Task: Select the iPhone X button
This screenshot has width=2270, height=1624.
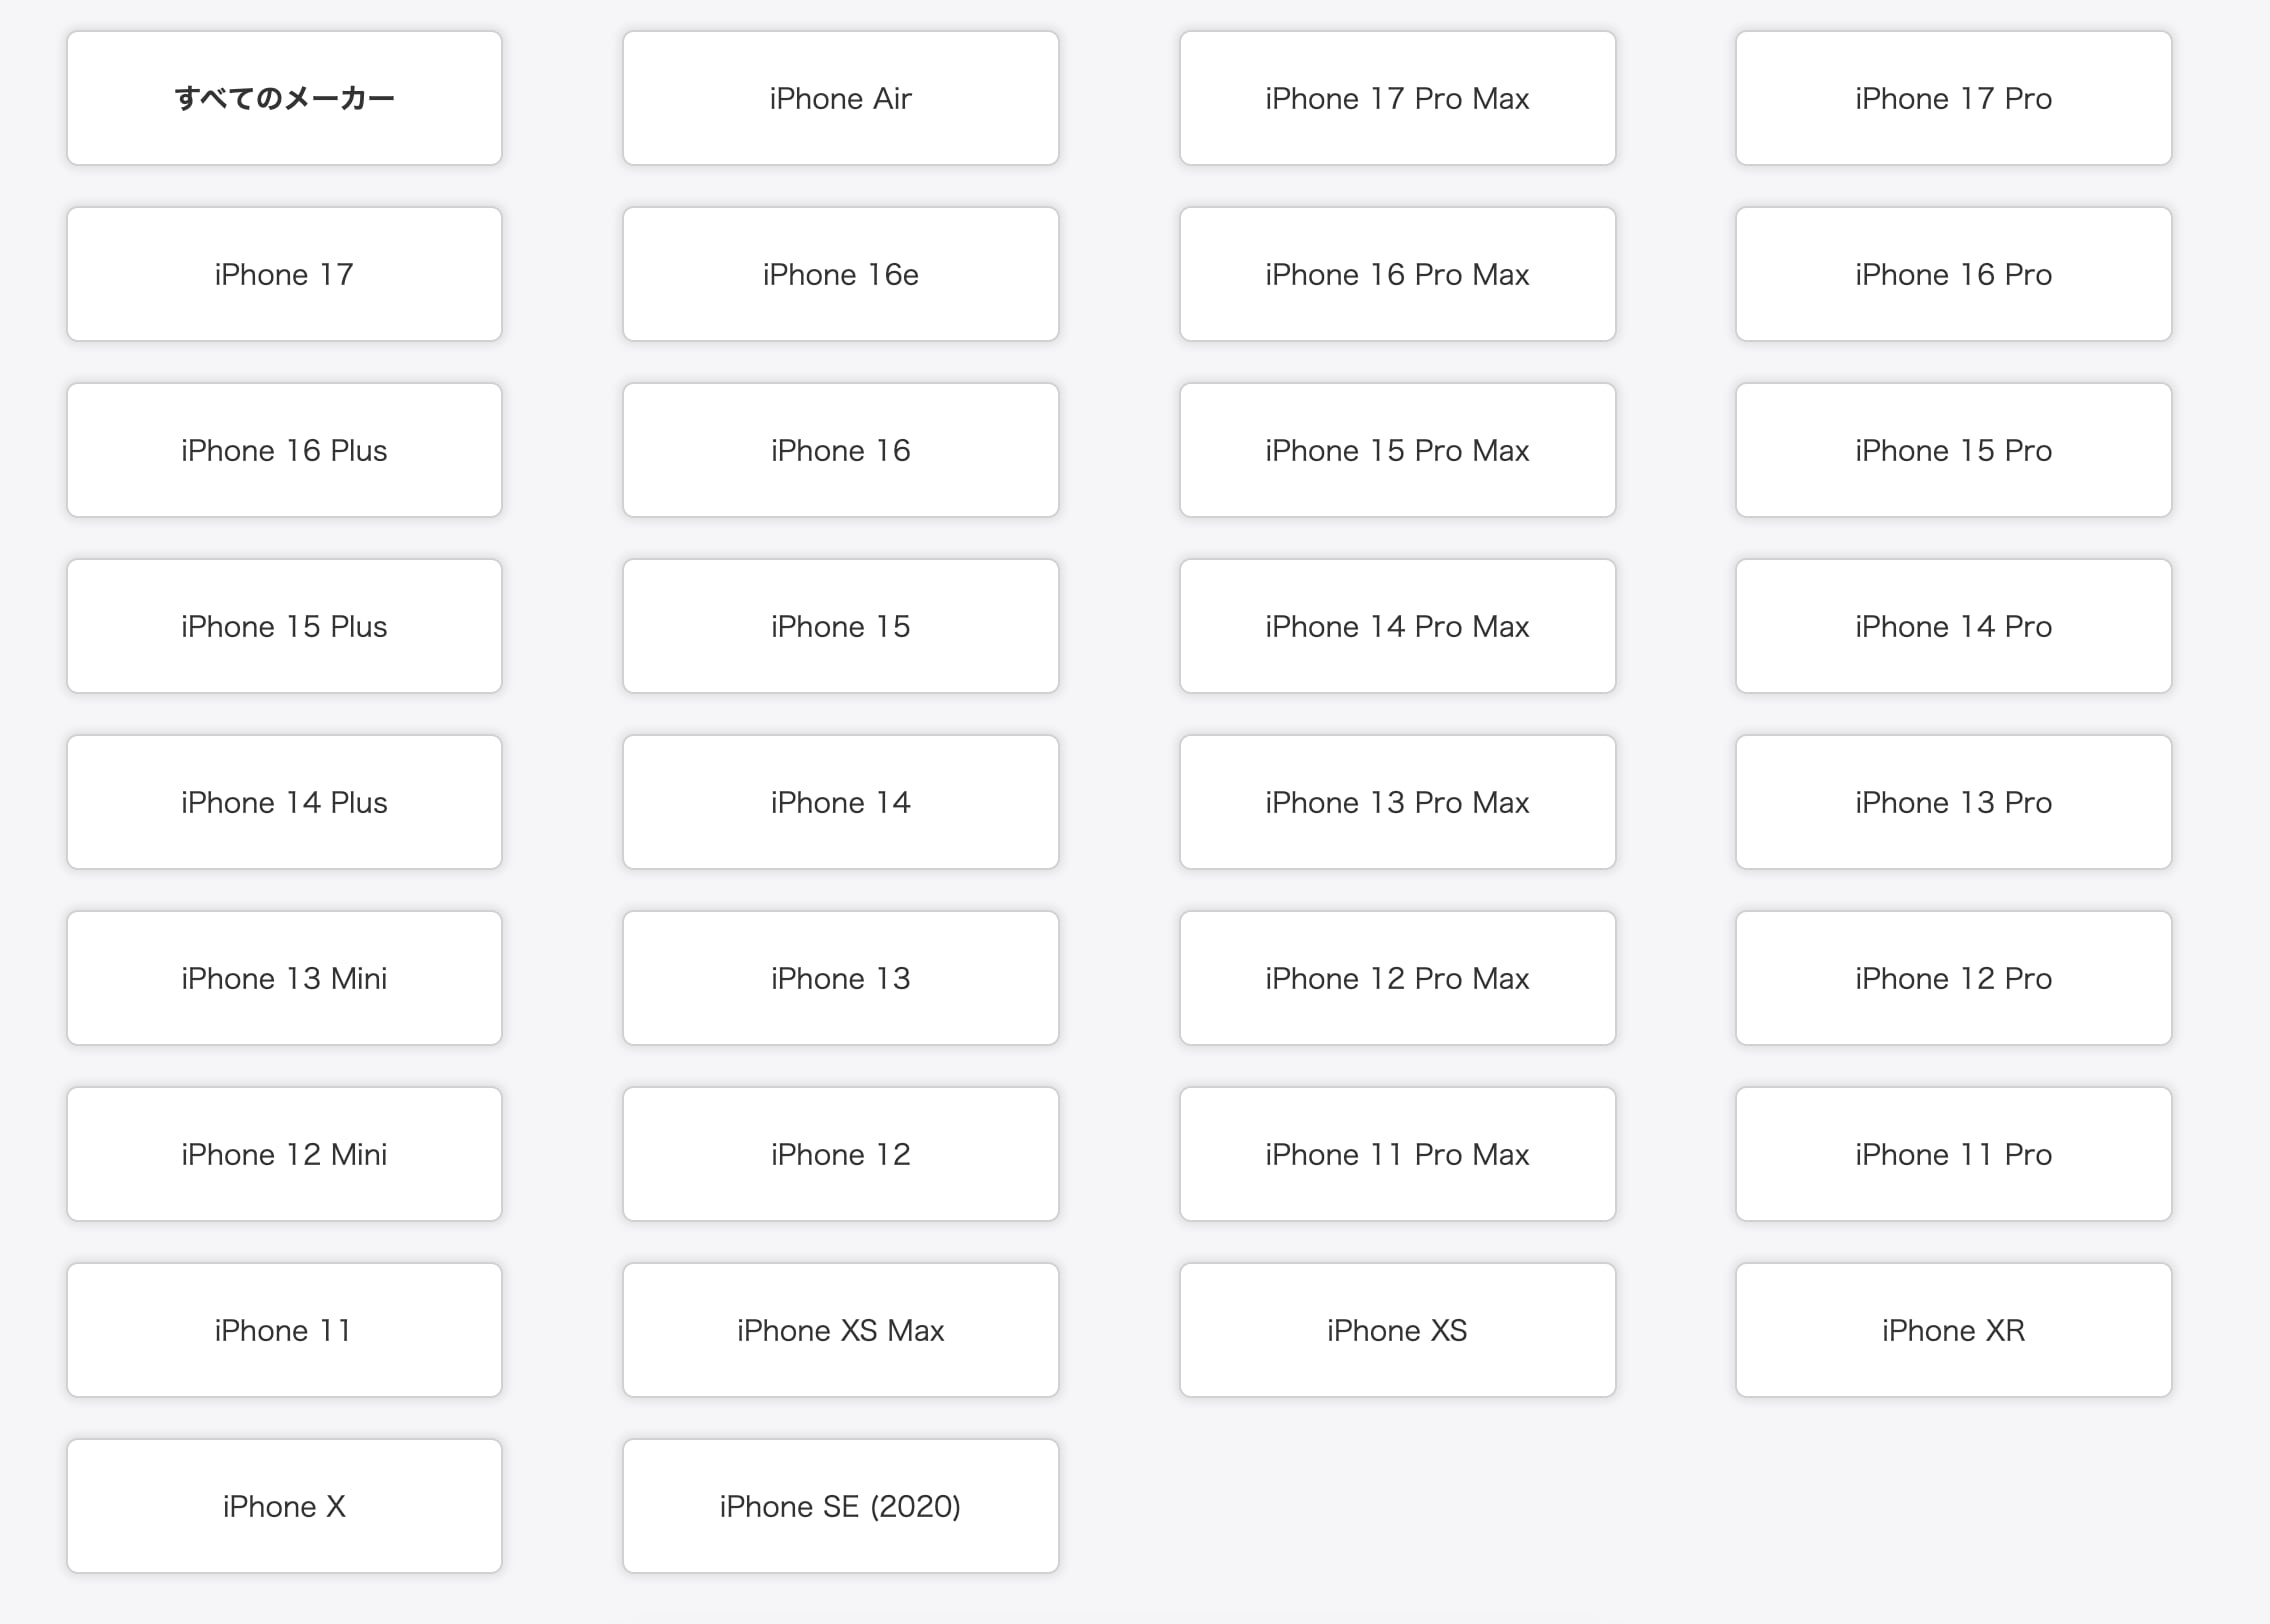Action: [x=284, y=1506]
